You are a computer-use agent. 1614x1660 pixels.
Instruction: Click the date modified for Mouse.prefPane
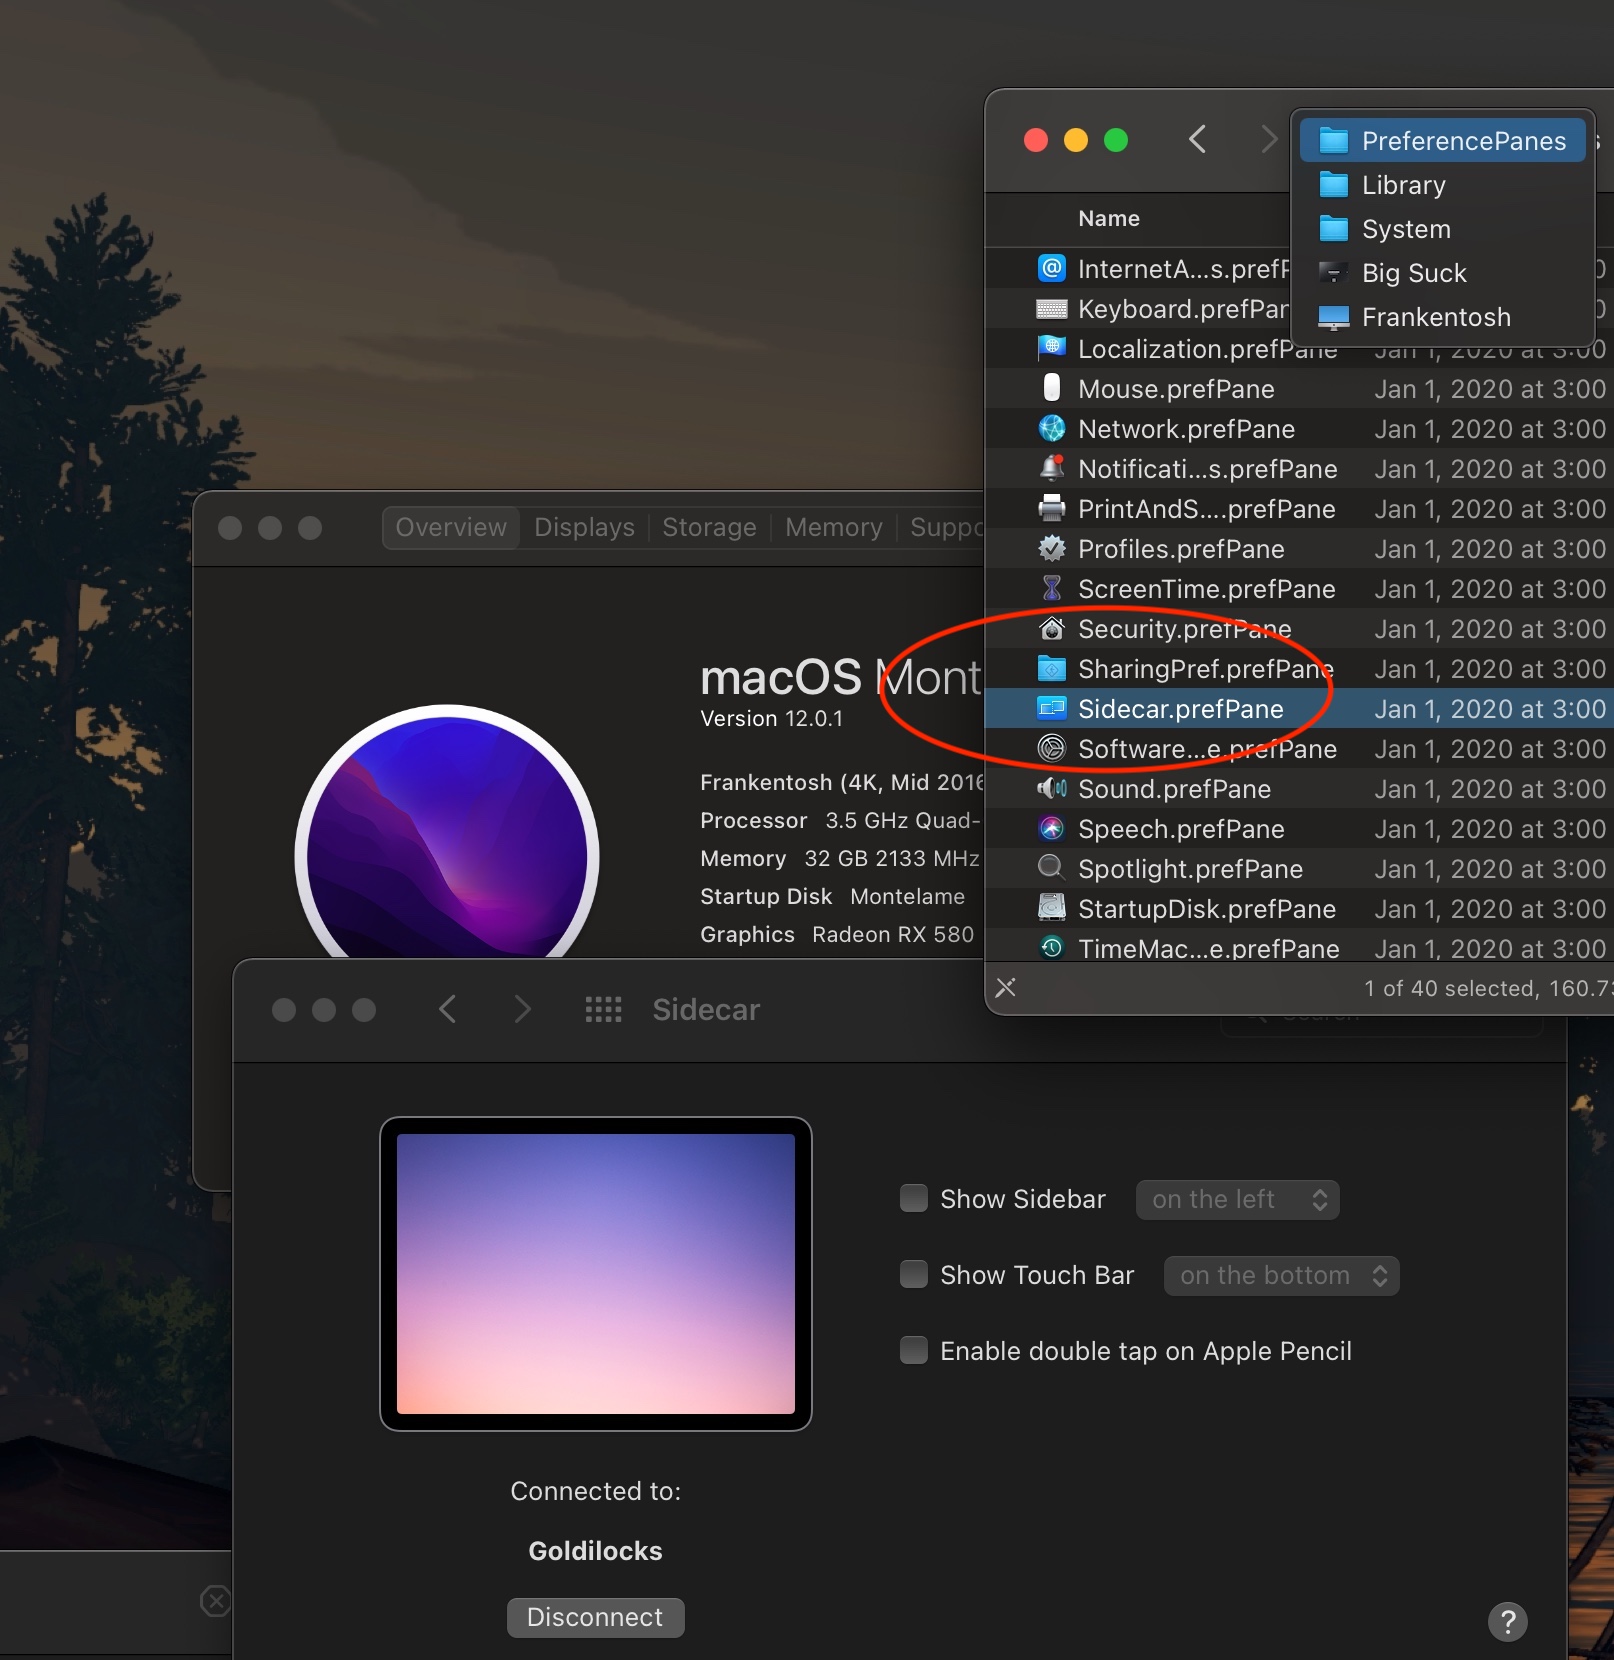[x=1490, y=389]
